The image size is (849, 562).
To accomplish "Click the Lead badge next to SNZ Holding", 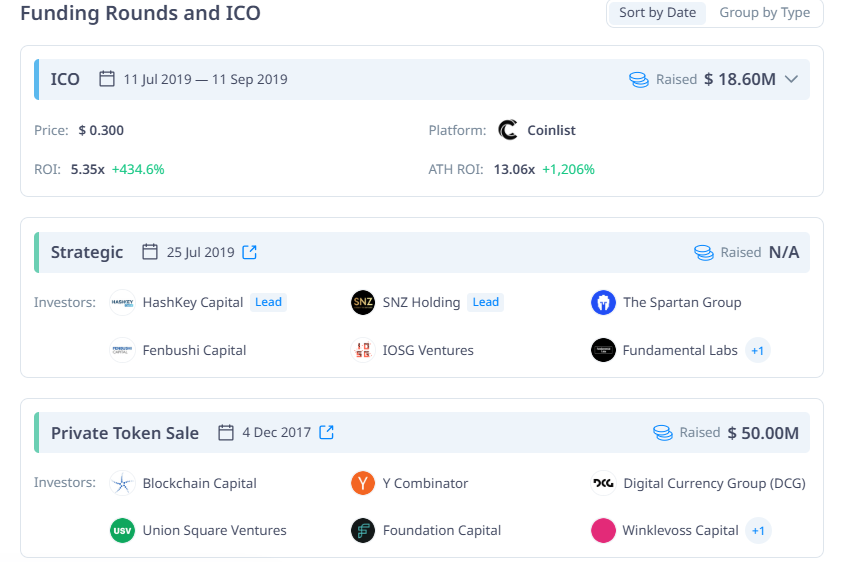I will 486,302.
